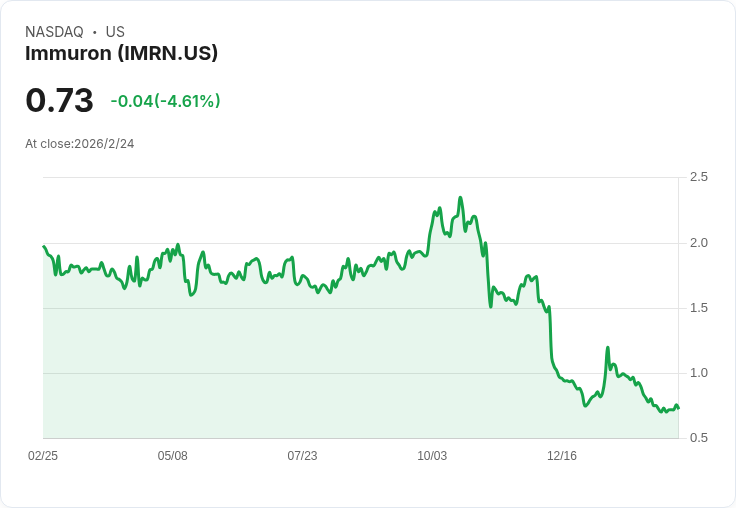
Task: Click the final endpoint of the price line
Action: pyautogui.click(x=678, y=408)
